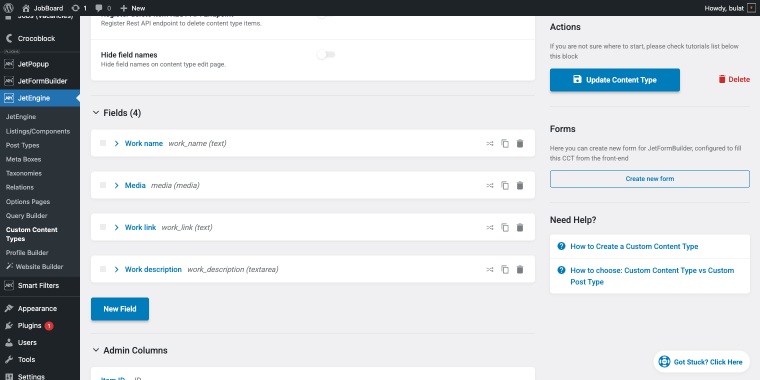Duplicate the Work link field

tap(505, 227)
